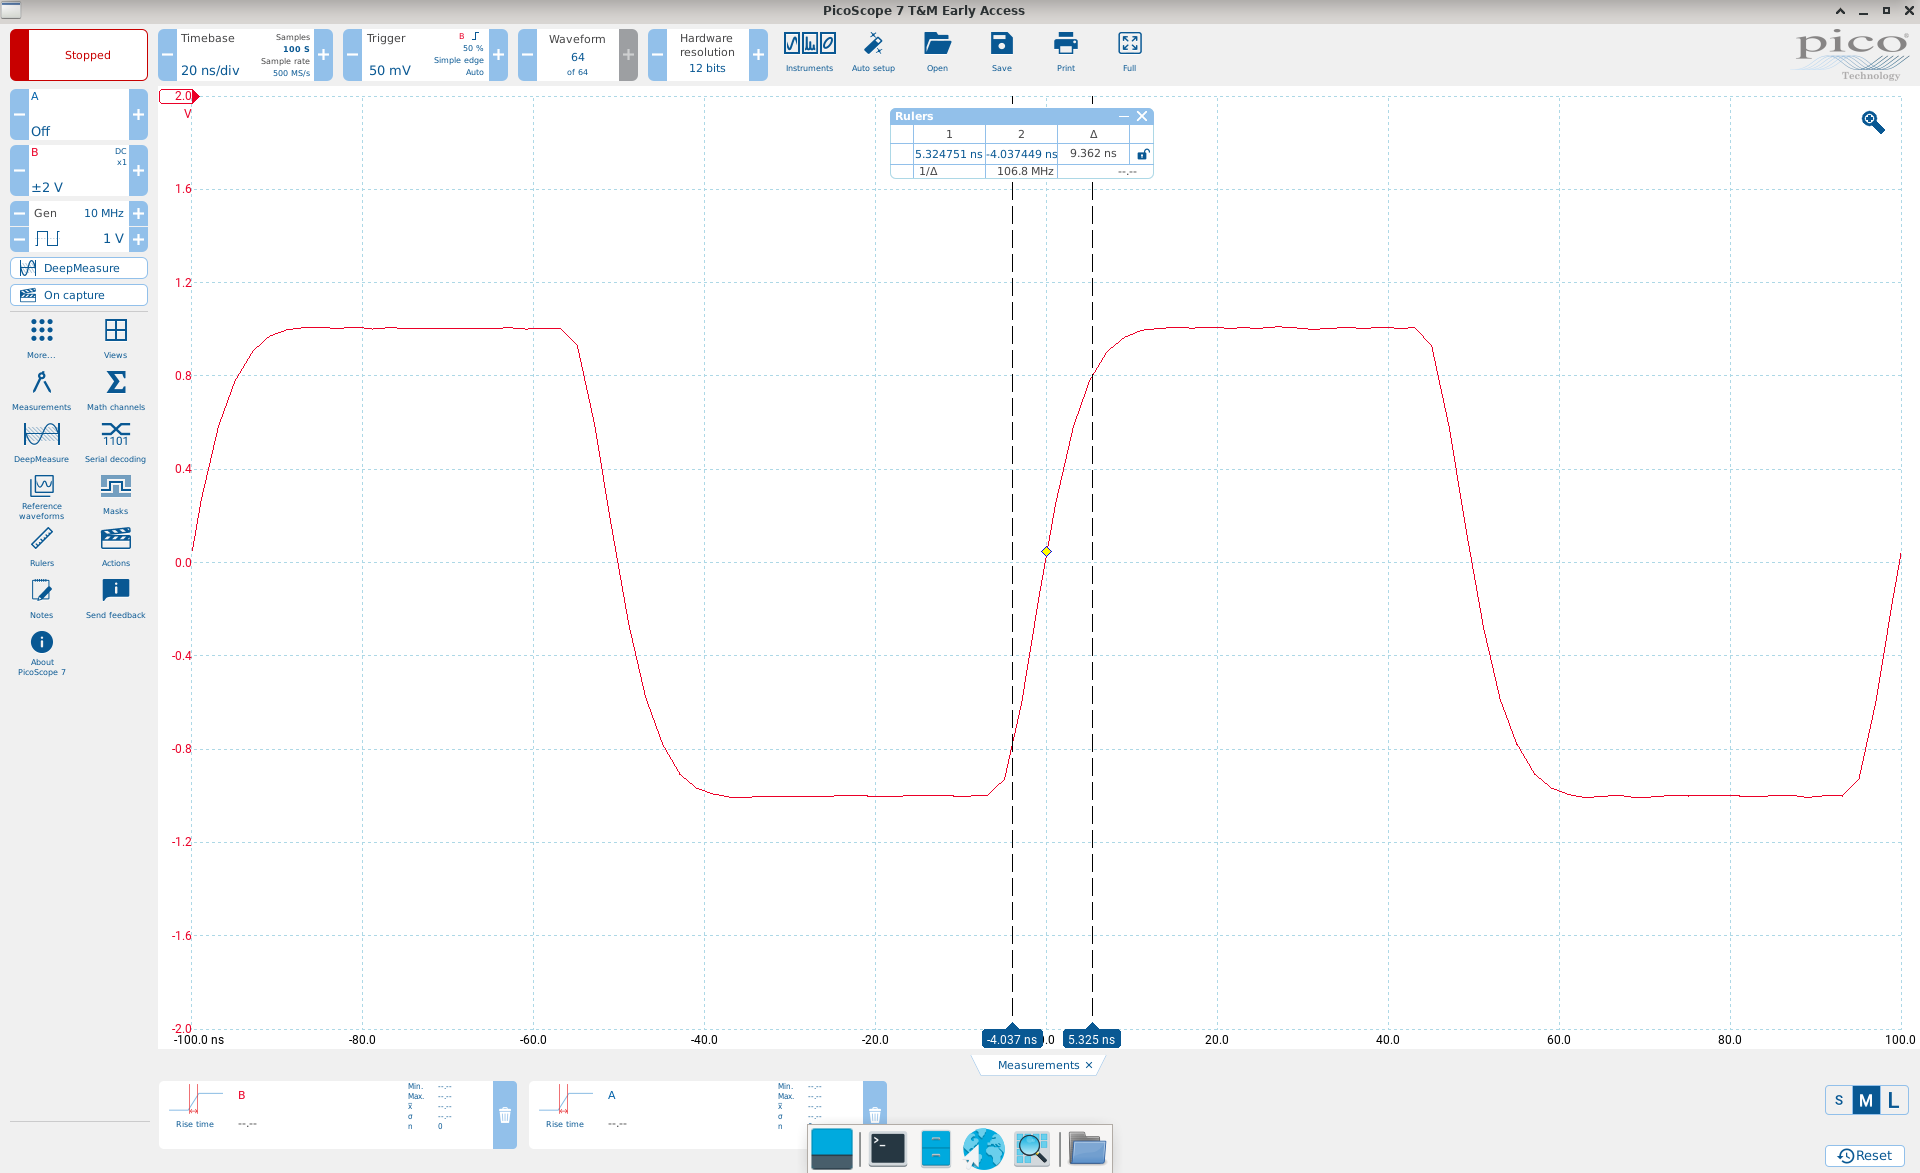Screen dimensions: 1920x1173
Task: Open Trigger settings
Action: pos(425,55)
